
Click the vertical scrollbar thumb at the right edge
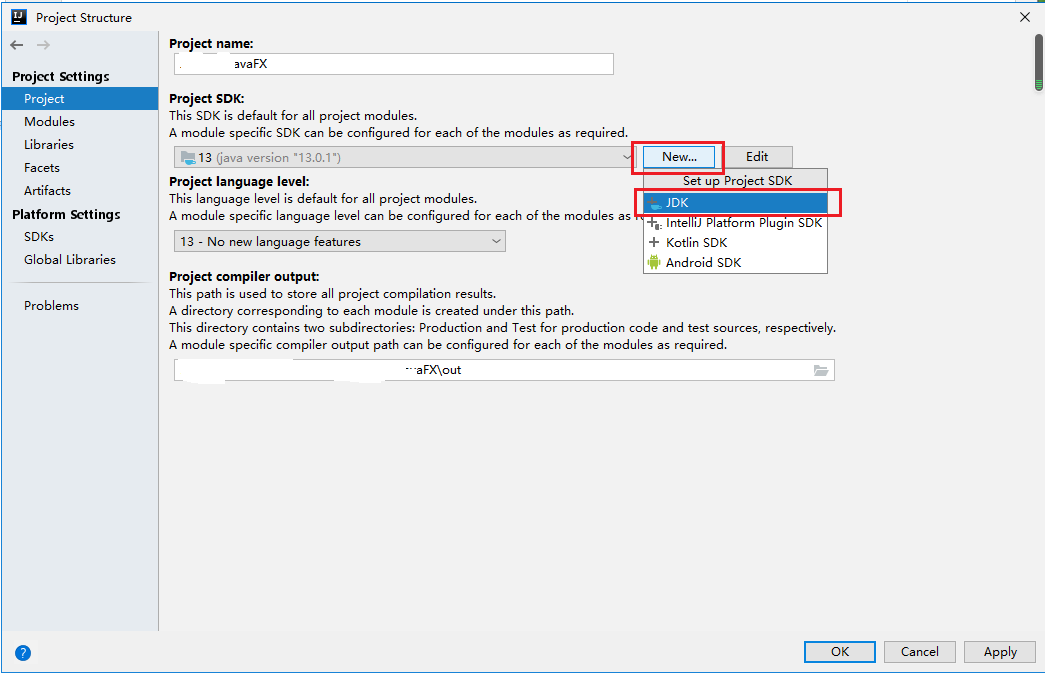pos(1039,62)
